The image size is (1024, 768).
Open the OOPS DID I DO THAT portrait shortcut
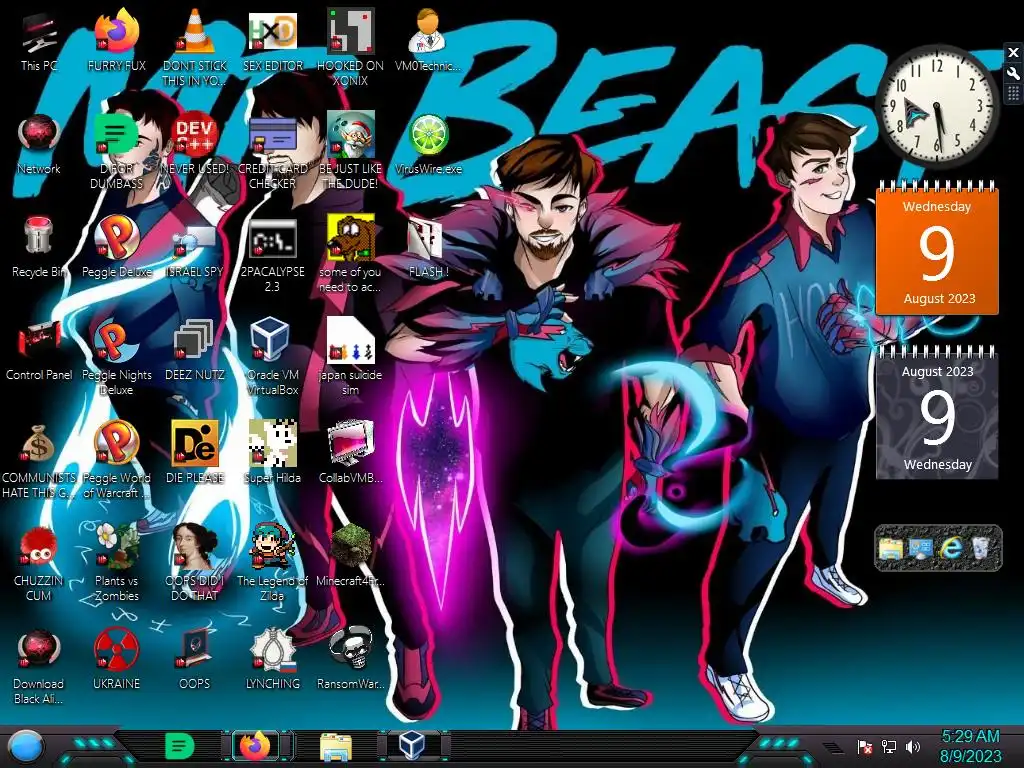(x=195, y=563)
